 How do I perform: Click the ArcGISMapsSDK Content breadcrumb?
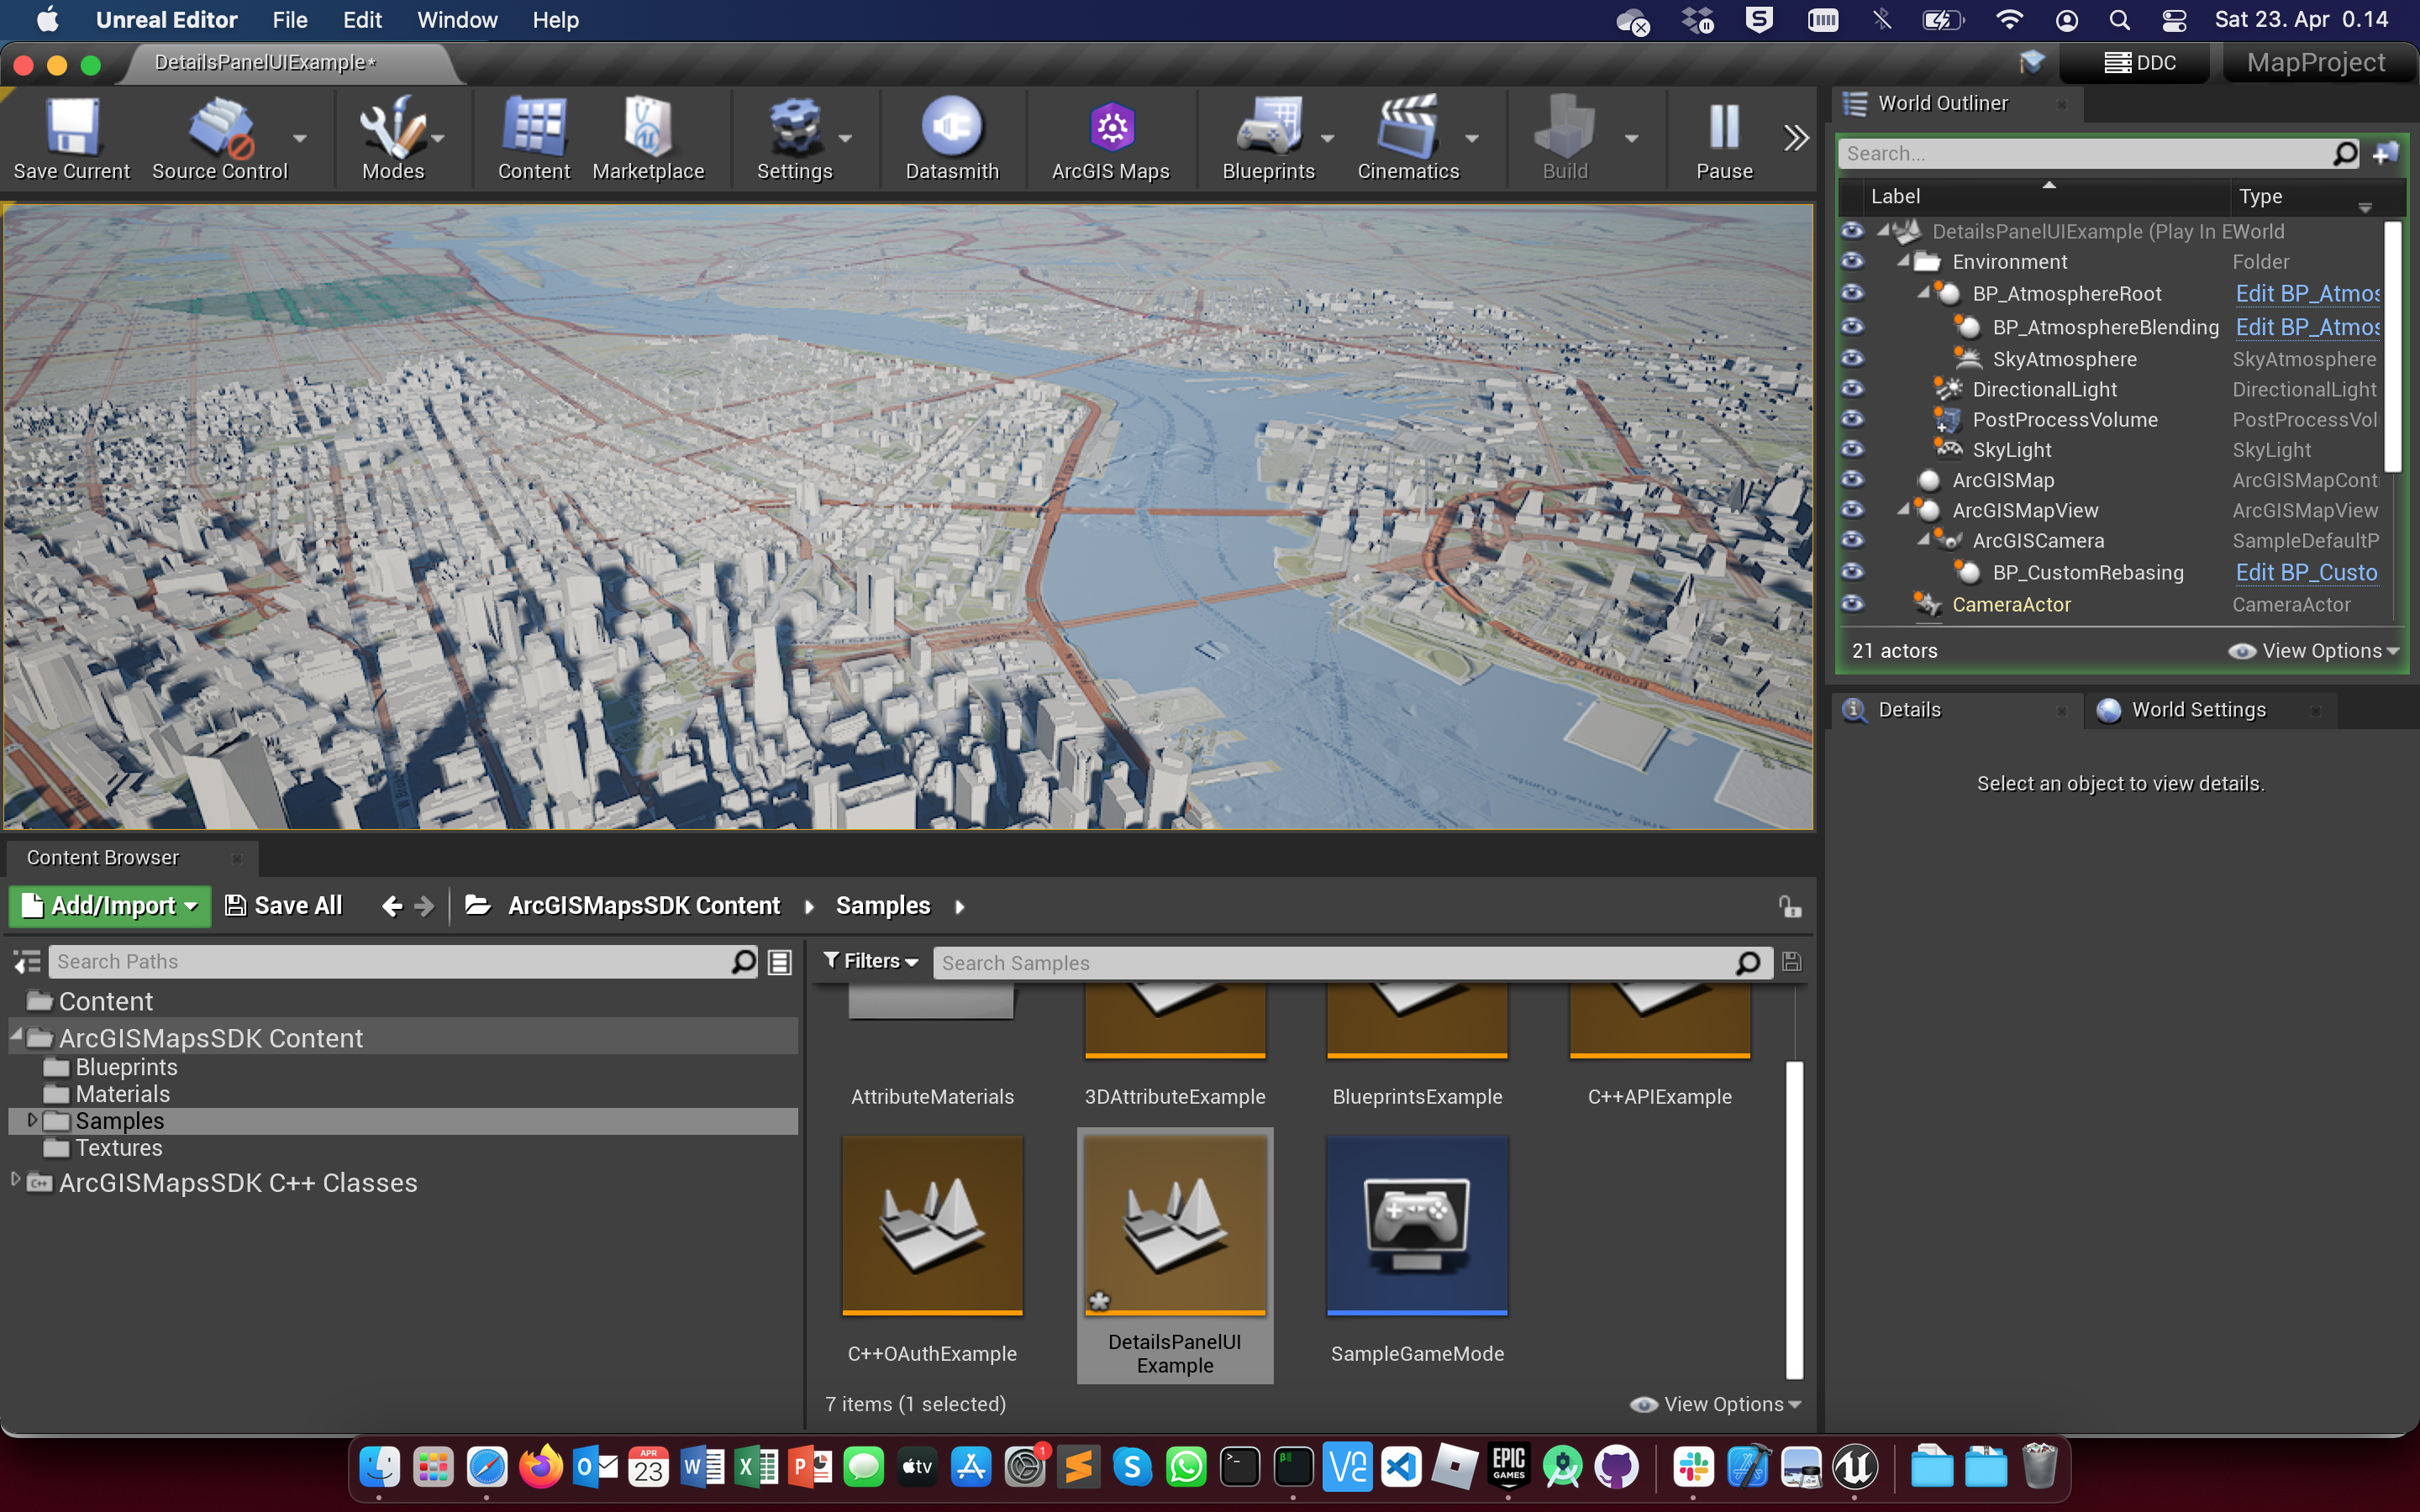(644, 906)
